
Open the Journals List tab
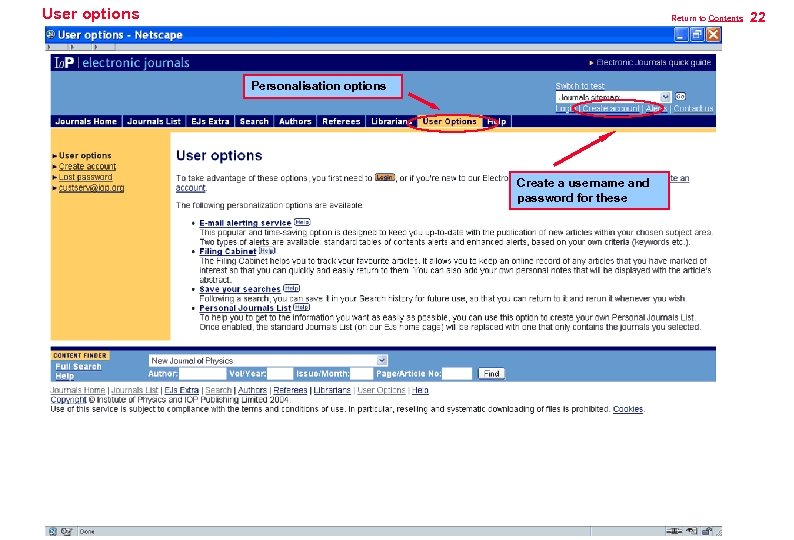click(x=154, y=122)
